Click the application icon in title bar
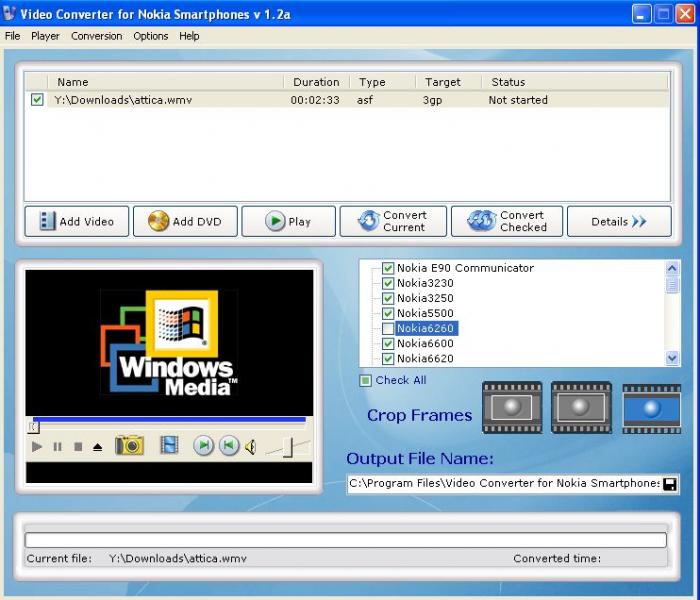 tap(9, 13)
